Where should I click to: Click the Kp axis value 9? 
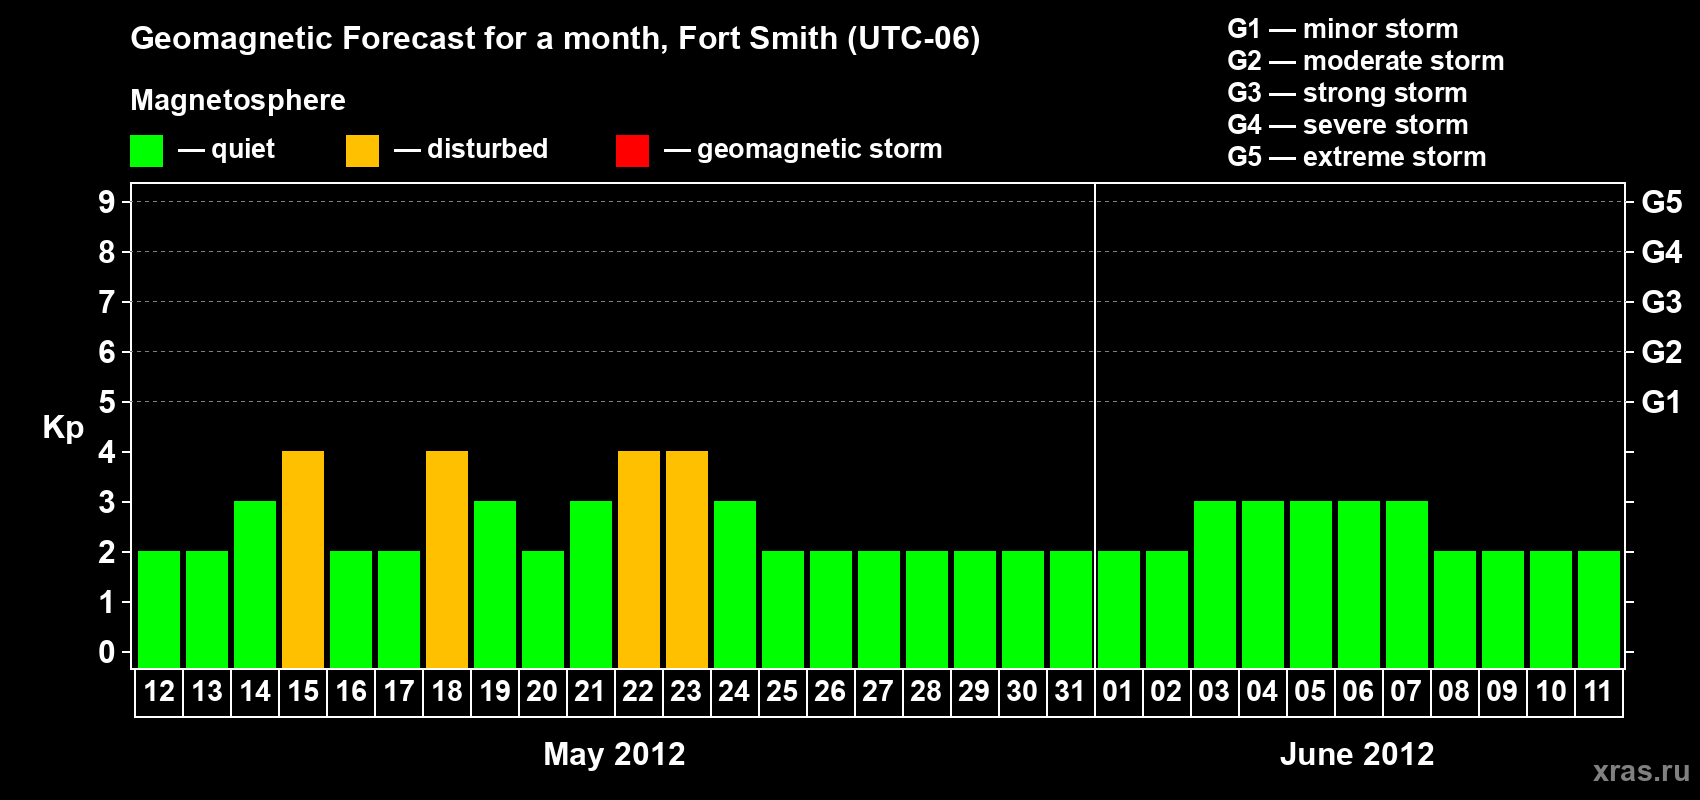[x=107, y=202]
